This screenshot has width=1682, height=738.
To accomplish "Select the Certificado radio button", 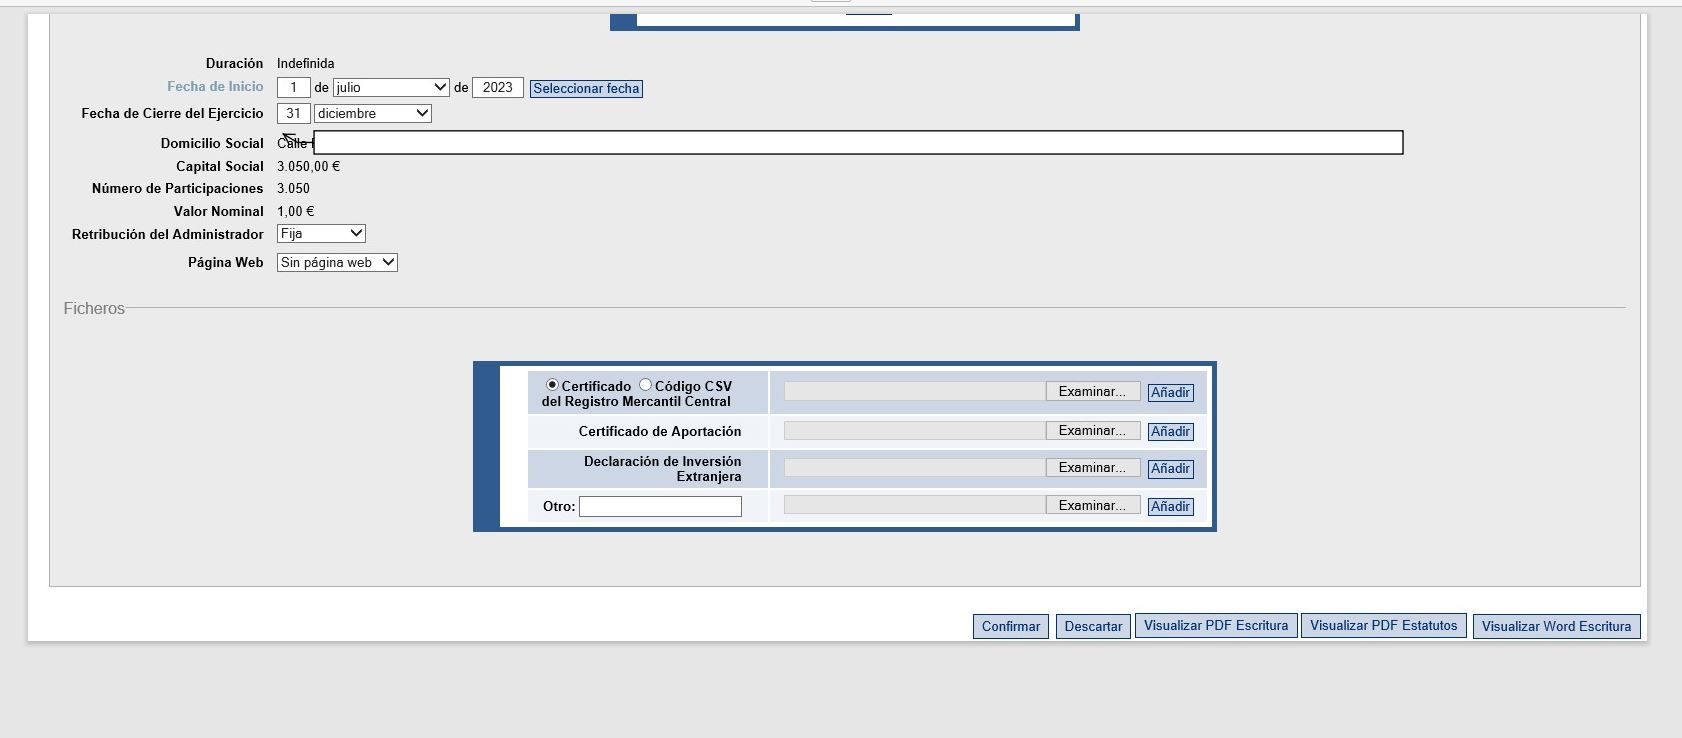I will pyautogui.click(x=552, y=385).
